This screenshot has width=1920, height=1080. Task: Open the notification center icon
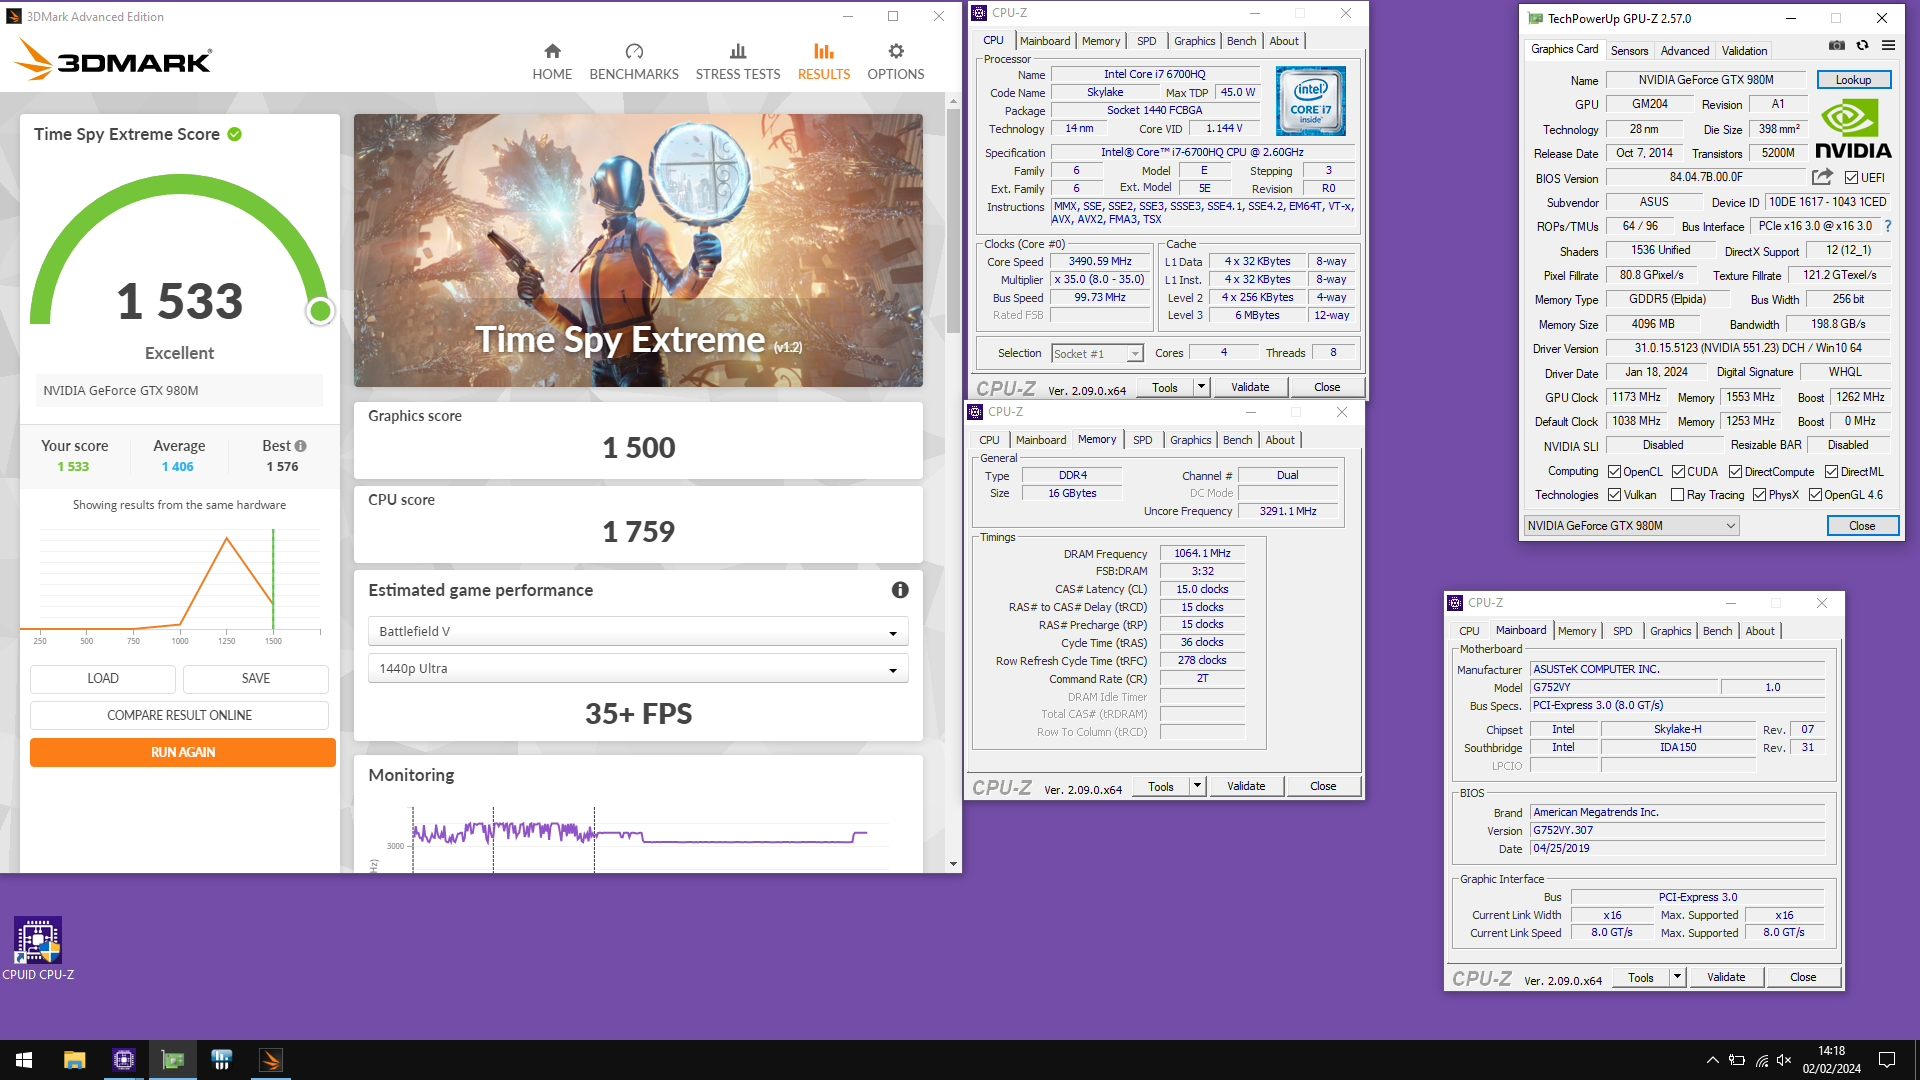click(x=1887, y=1060)
